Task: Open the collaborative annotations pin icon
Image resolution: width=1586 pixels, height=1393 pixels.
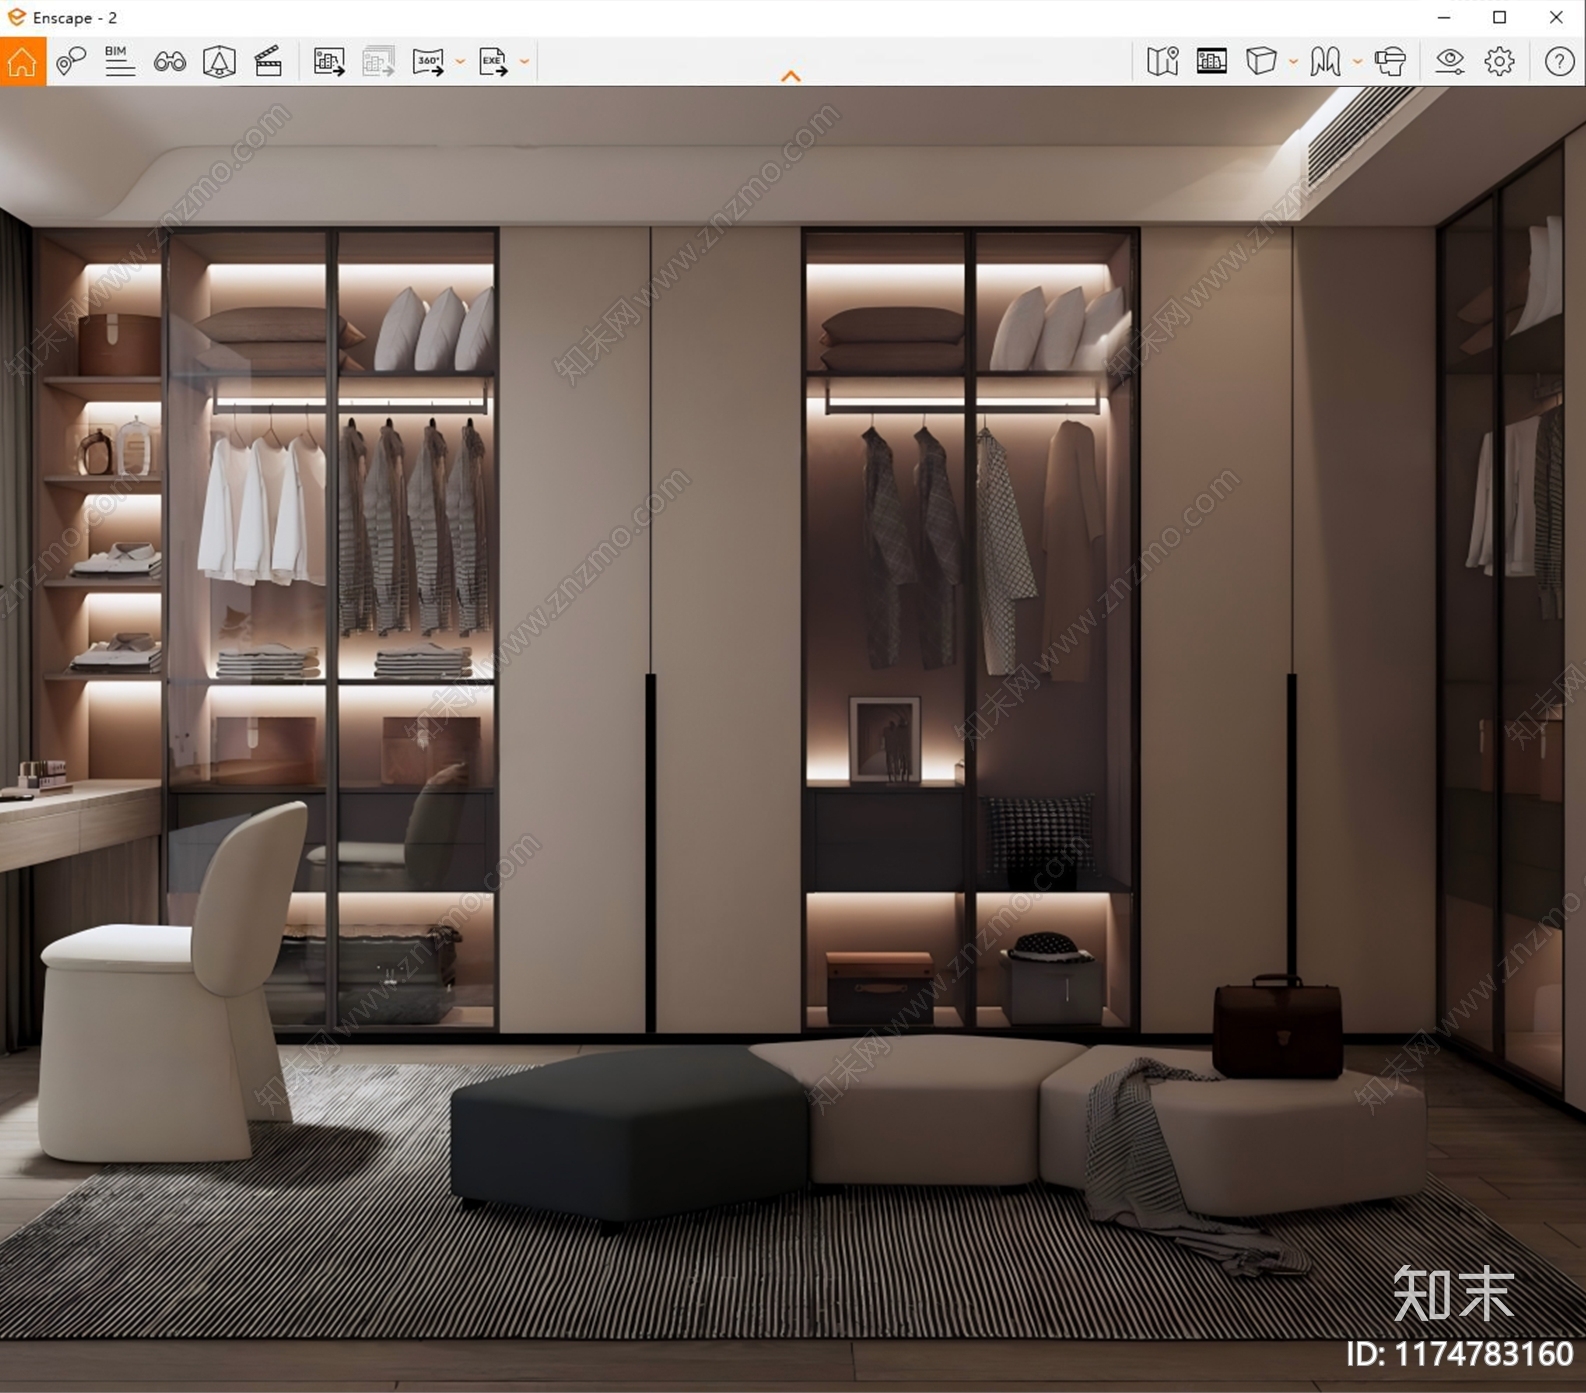Action: point(70,61)
